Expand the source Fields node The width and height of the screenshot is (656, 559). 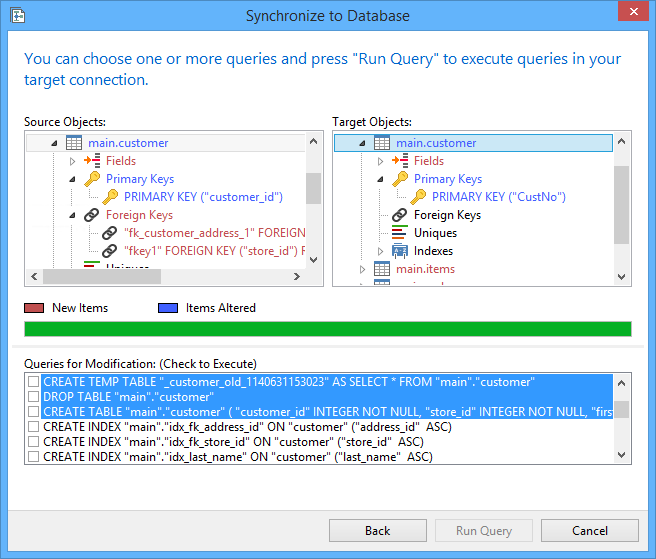pyautogui.click(x=72, y=161)
